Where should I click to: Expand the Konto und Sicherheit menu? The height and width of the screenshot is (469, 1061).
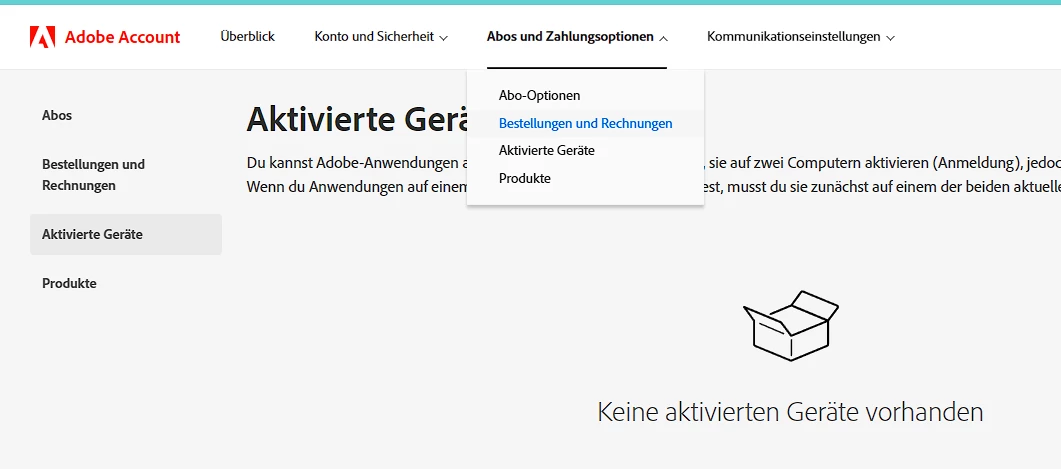(381, 37)
